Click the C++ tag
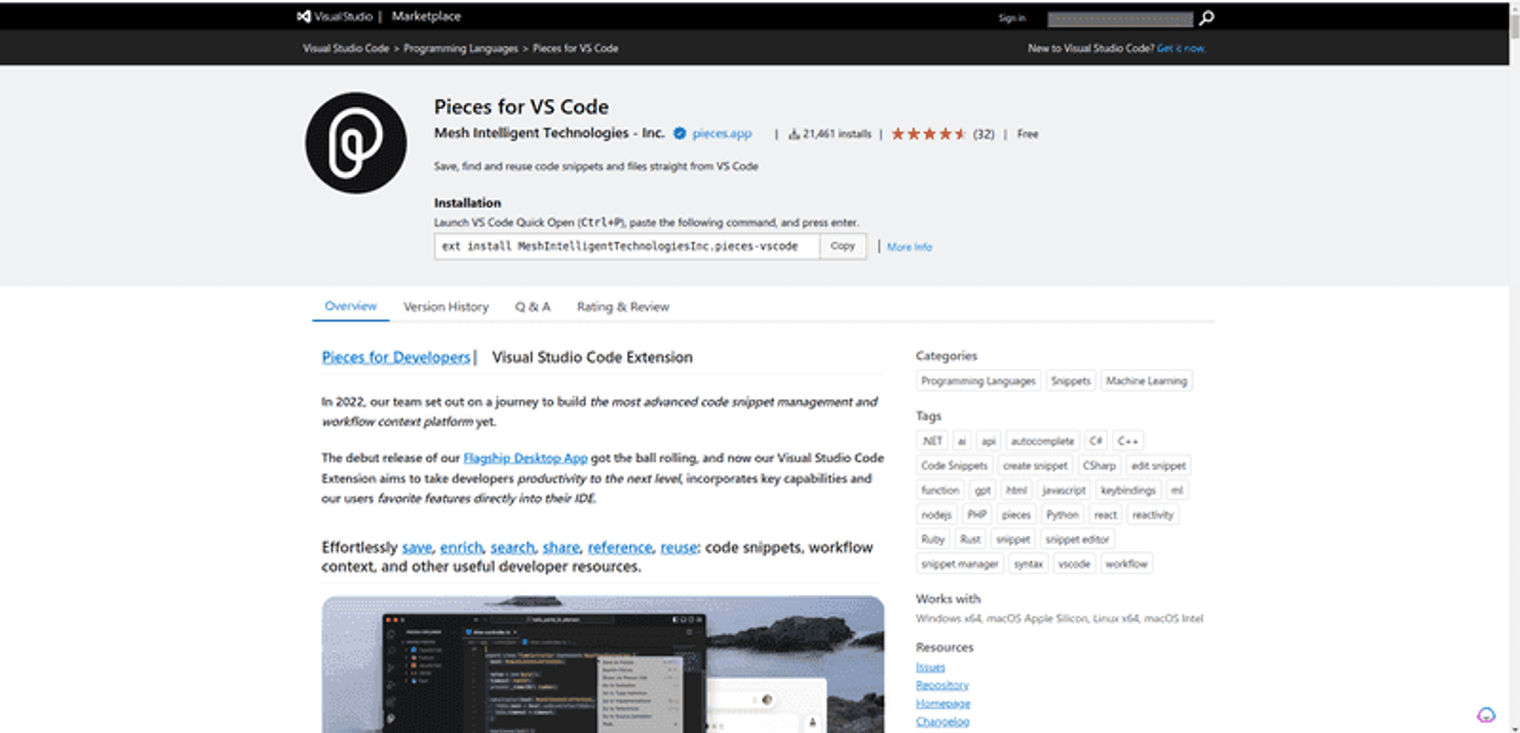 coord(1128,441)
